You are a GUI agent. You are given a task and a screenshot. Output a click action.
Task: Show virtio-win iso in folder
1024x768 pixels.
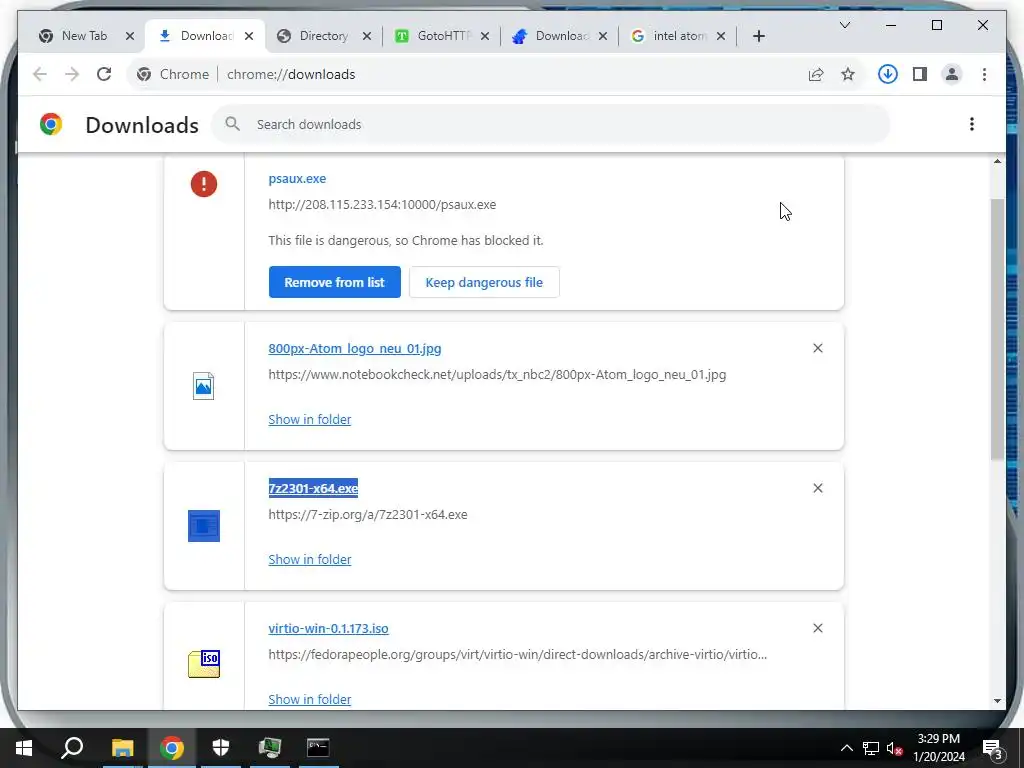[x=310, y=699]
